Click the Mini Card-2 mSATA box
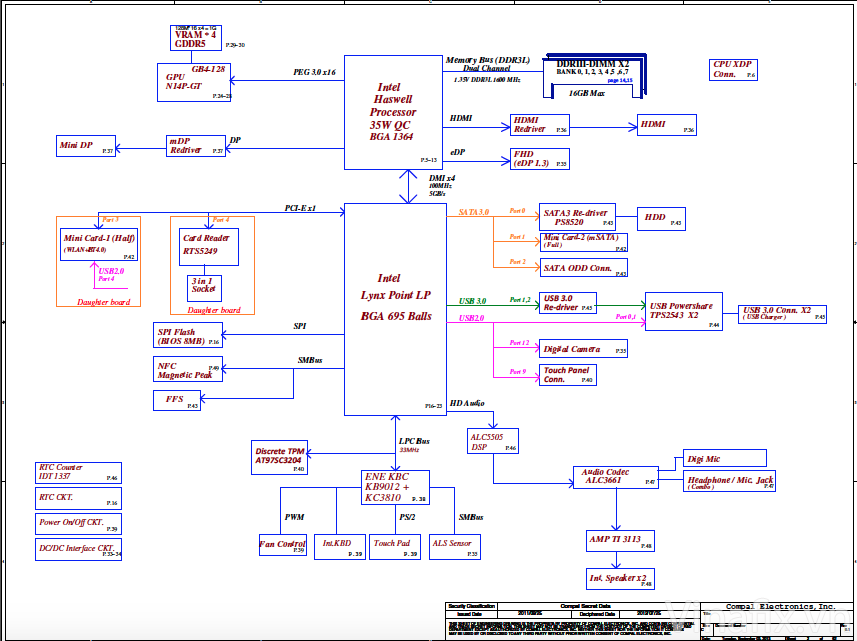 click(x=583, y=242)
